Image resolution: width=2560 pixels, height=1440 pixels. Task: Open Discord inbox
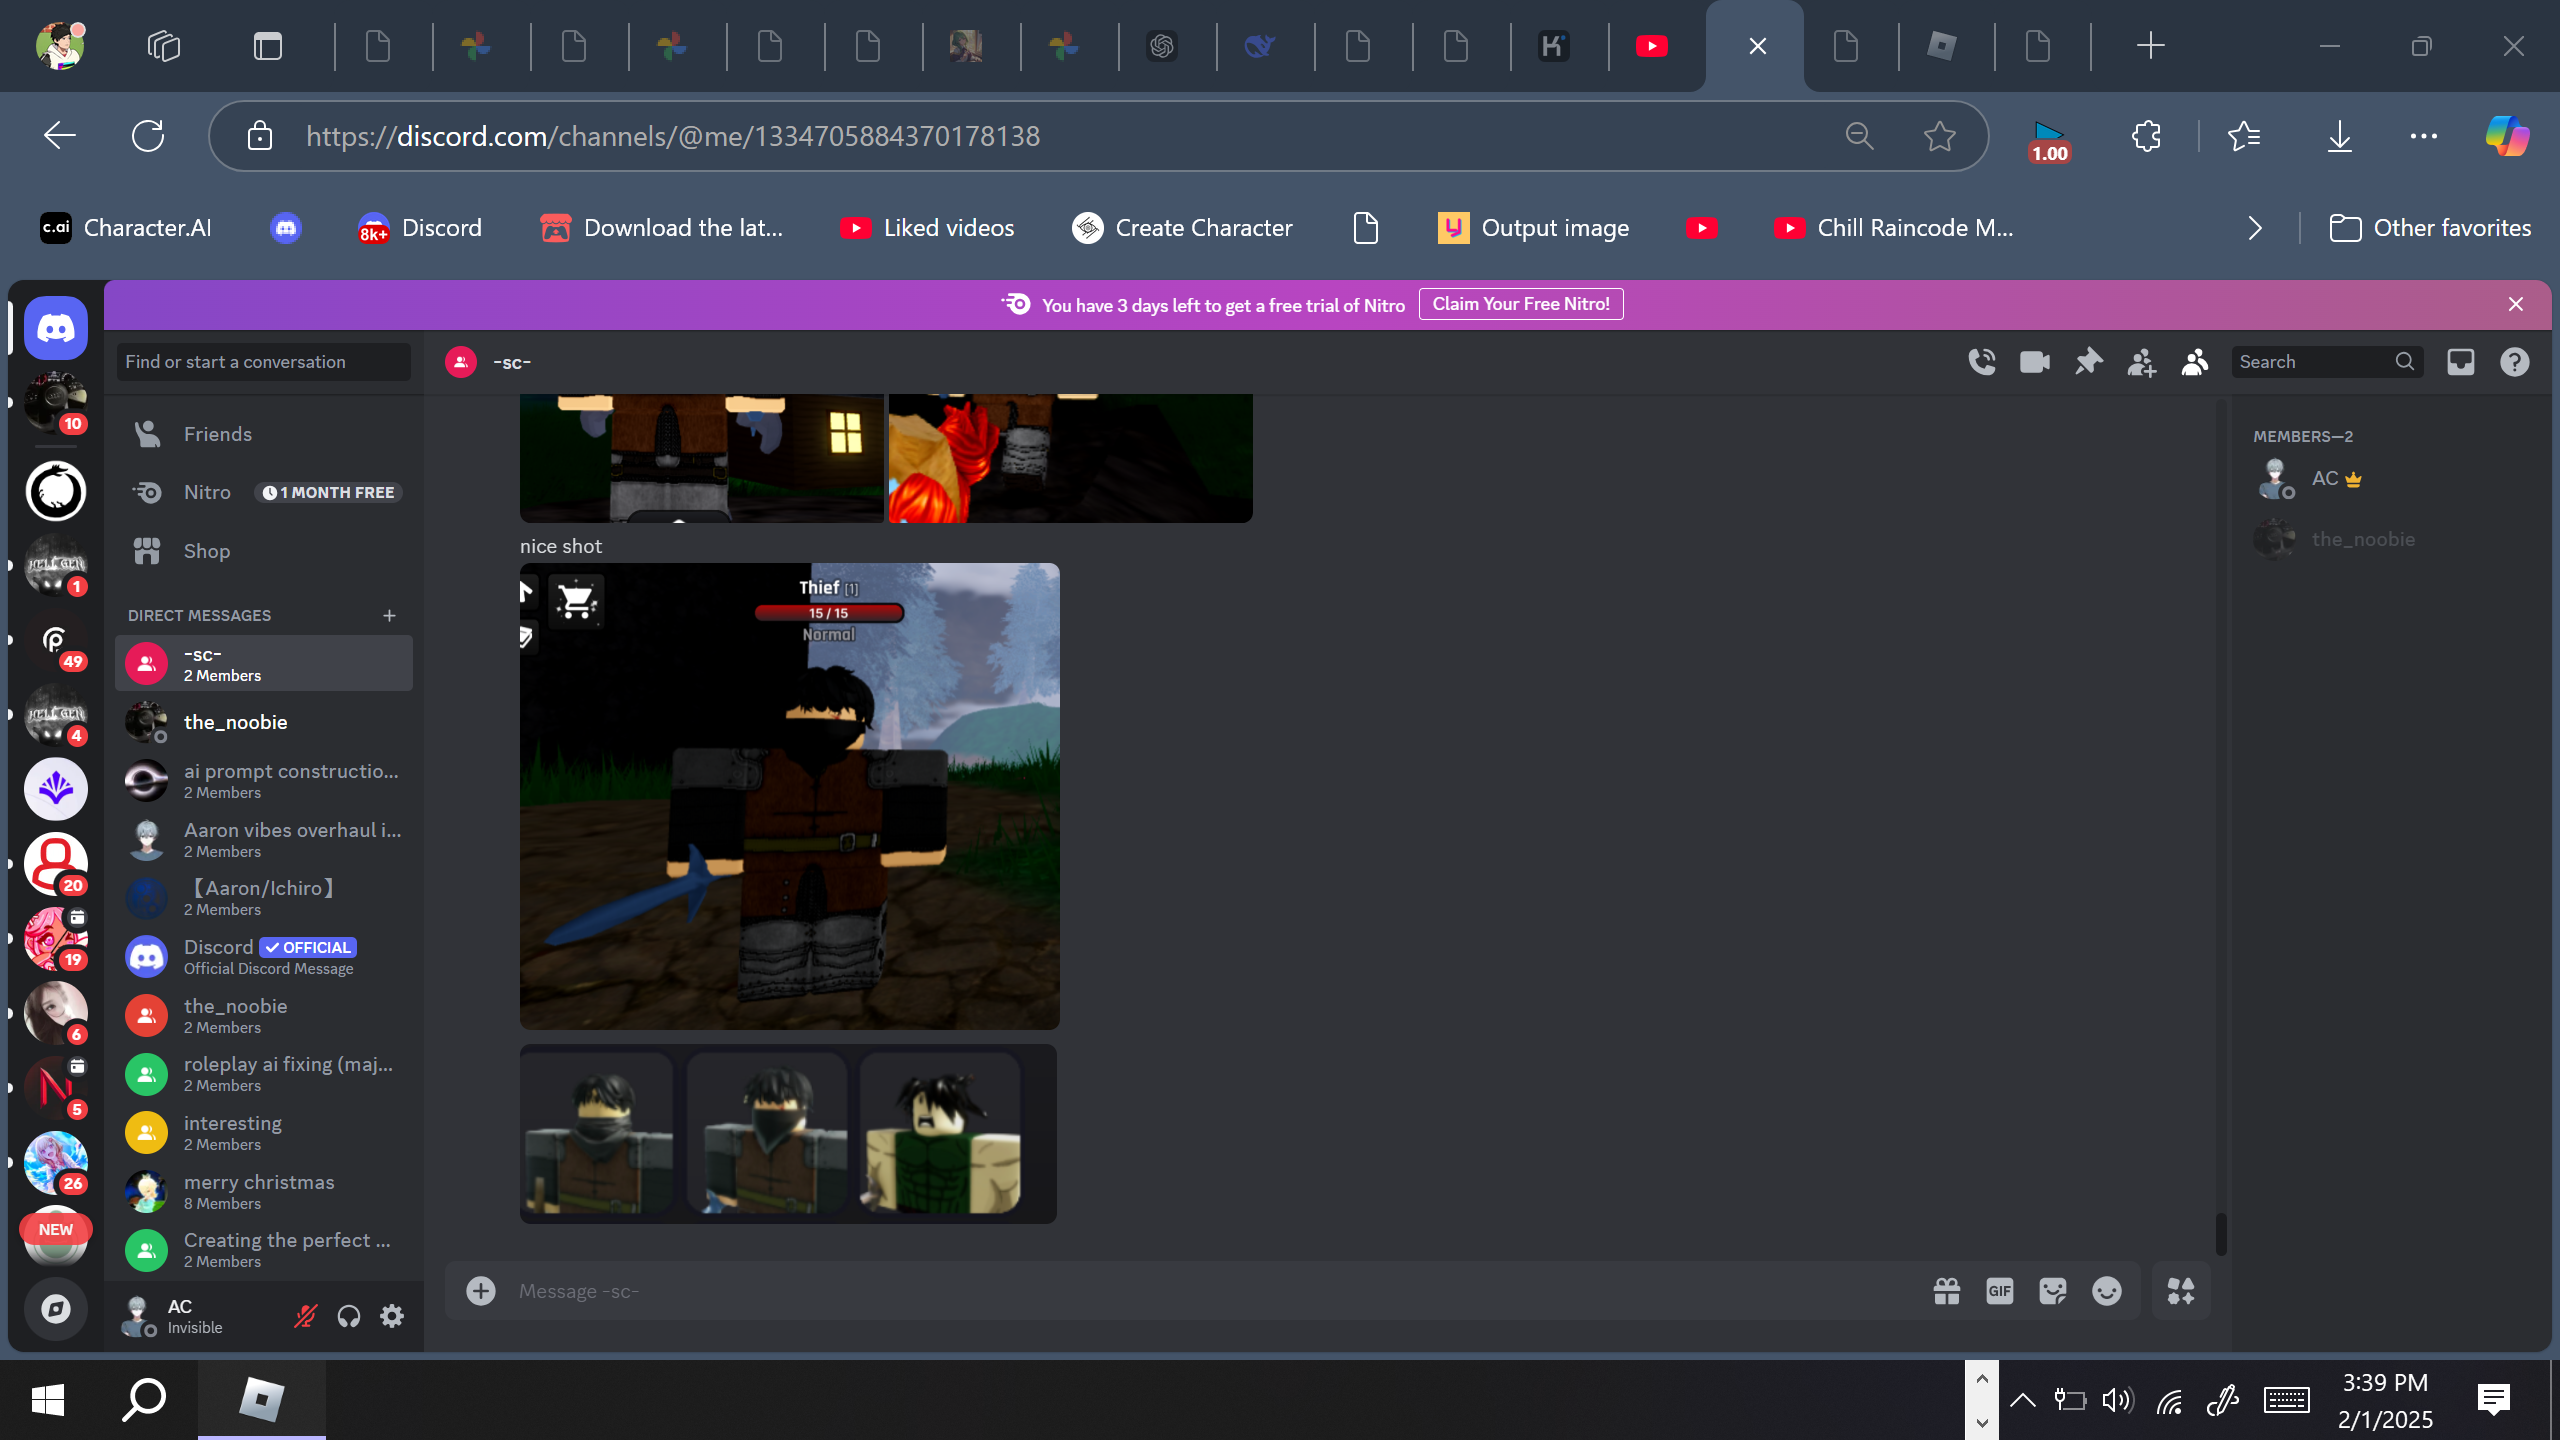pos(2460,362)
